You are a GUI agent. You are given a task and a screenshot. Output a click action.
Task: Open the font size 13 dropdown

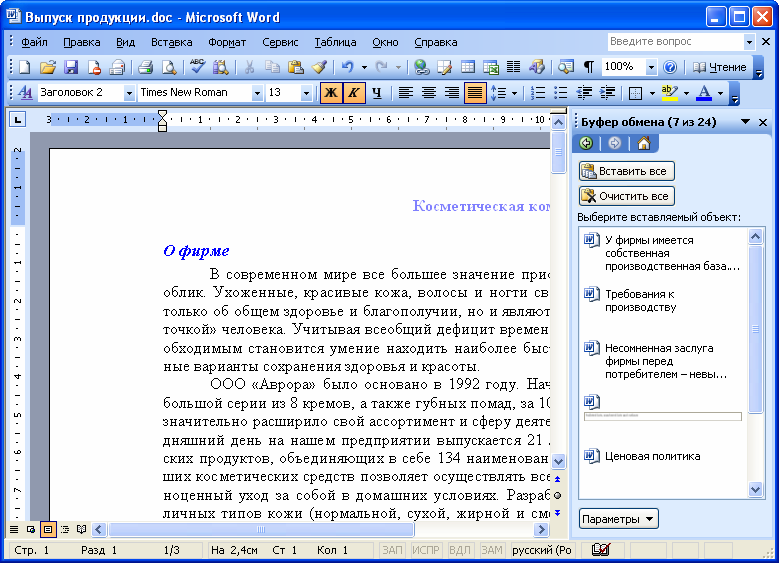coord(306,93)
